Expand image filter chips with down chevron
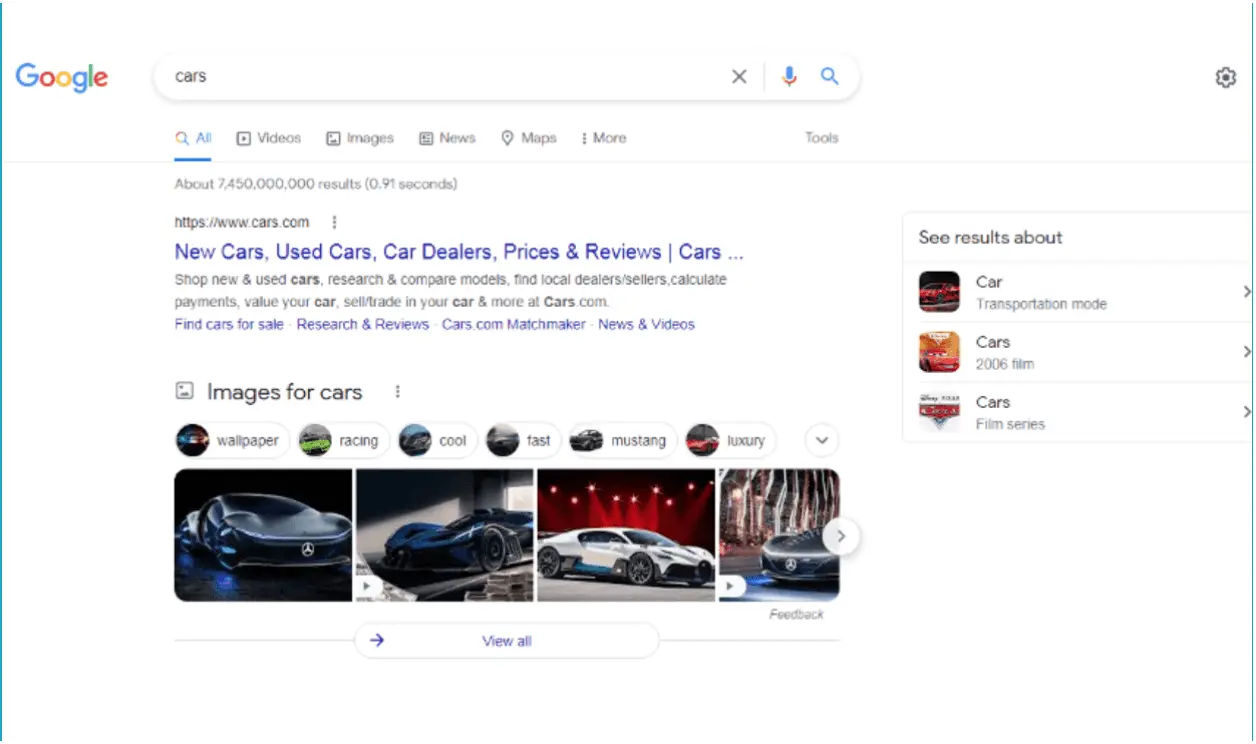This screenshot has width=1256, height=744. pyautogui.click(x=822, y=440)
